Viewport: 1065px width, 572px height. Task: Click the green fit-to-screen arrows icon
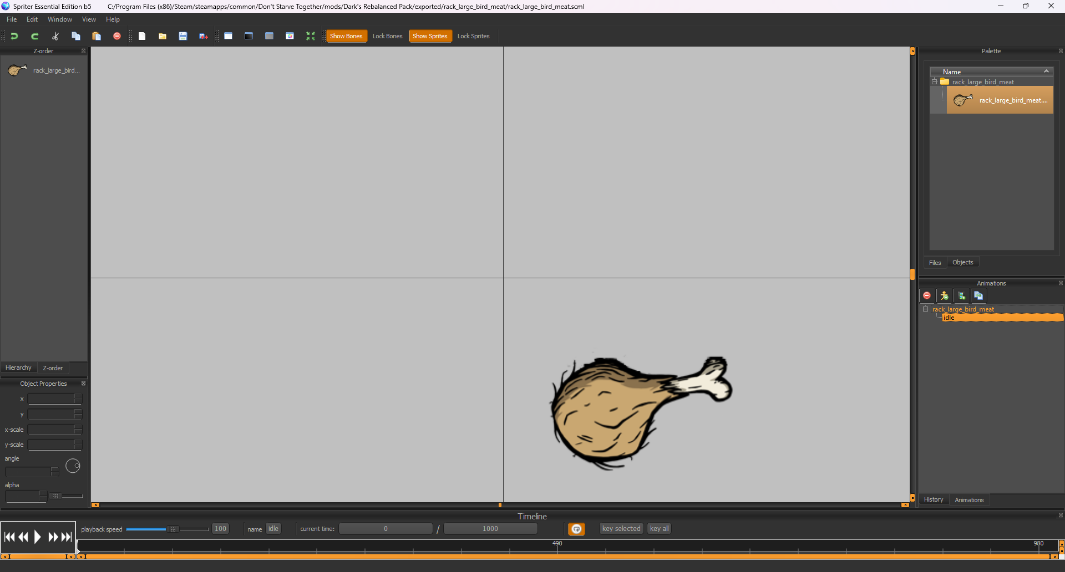[310, 36]
